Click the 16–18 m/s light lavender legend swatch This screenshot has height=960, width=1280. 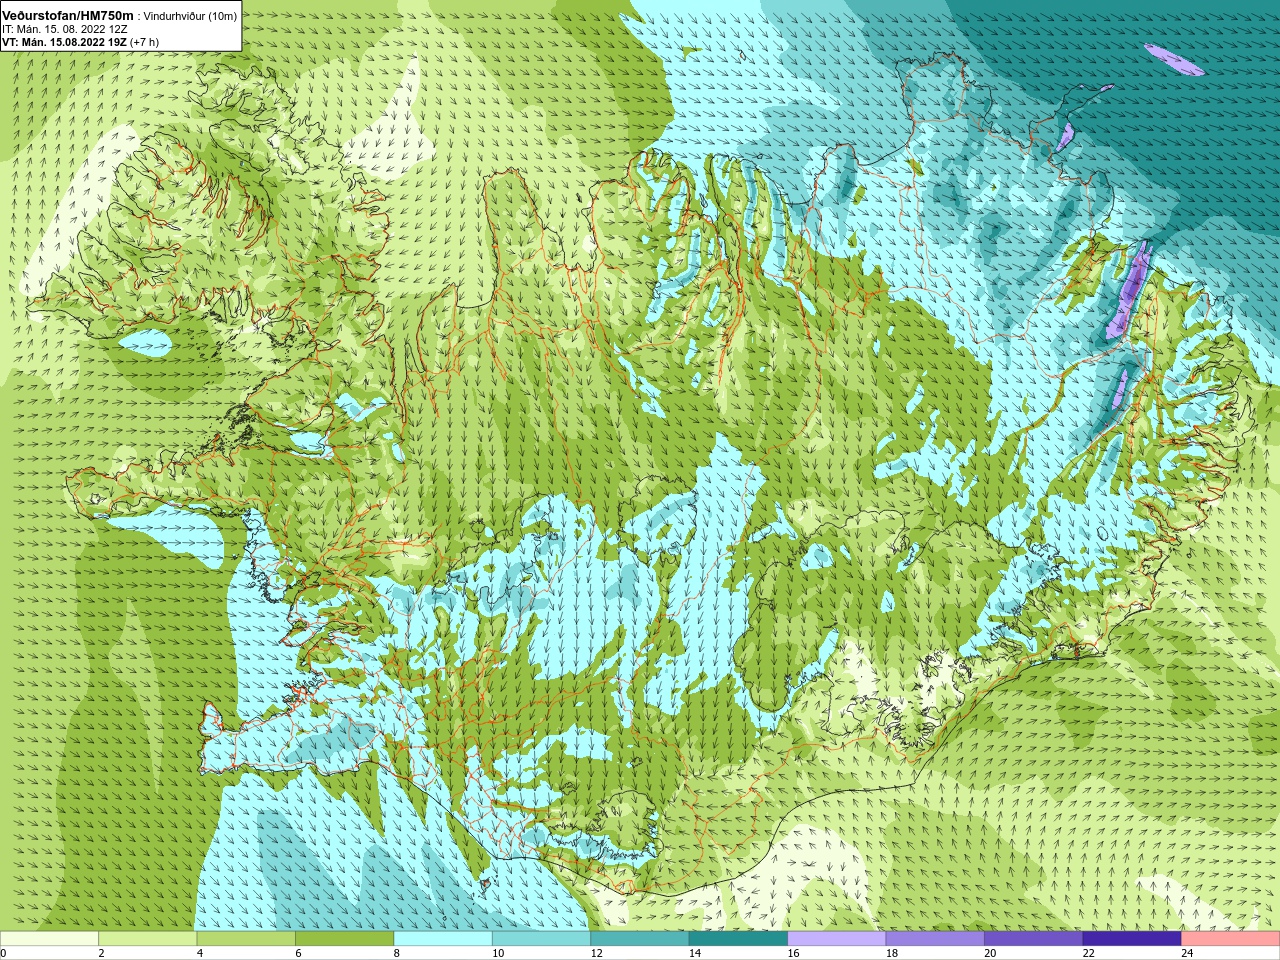(x=837, y=939)
